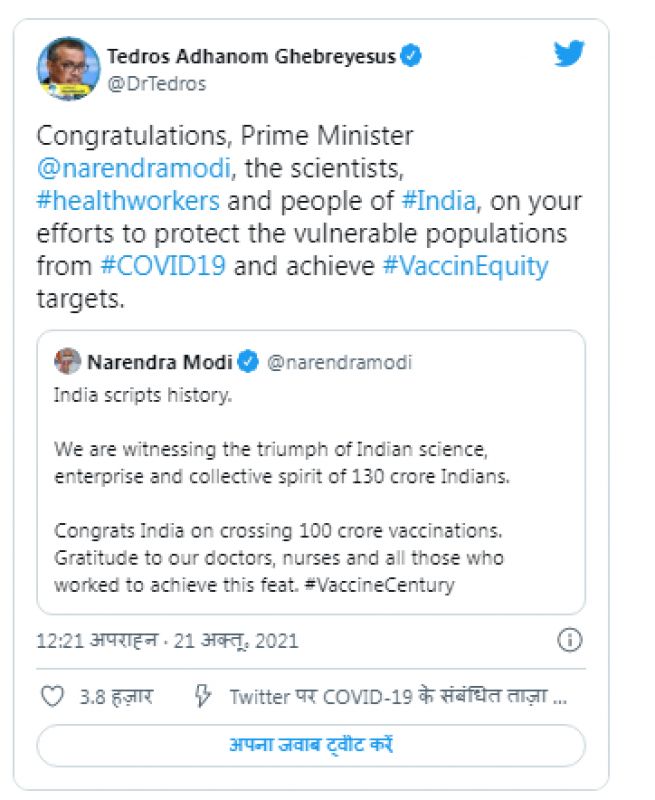Click Narendra Modi verified badge
This screenshot has height=800, width=655.
coord(248,361)
